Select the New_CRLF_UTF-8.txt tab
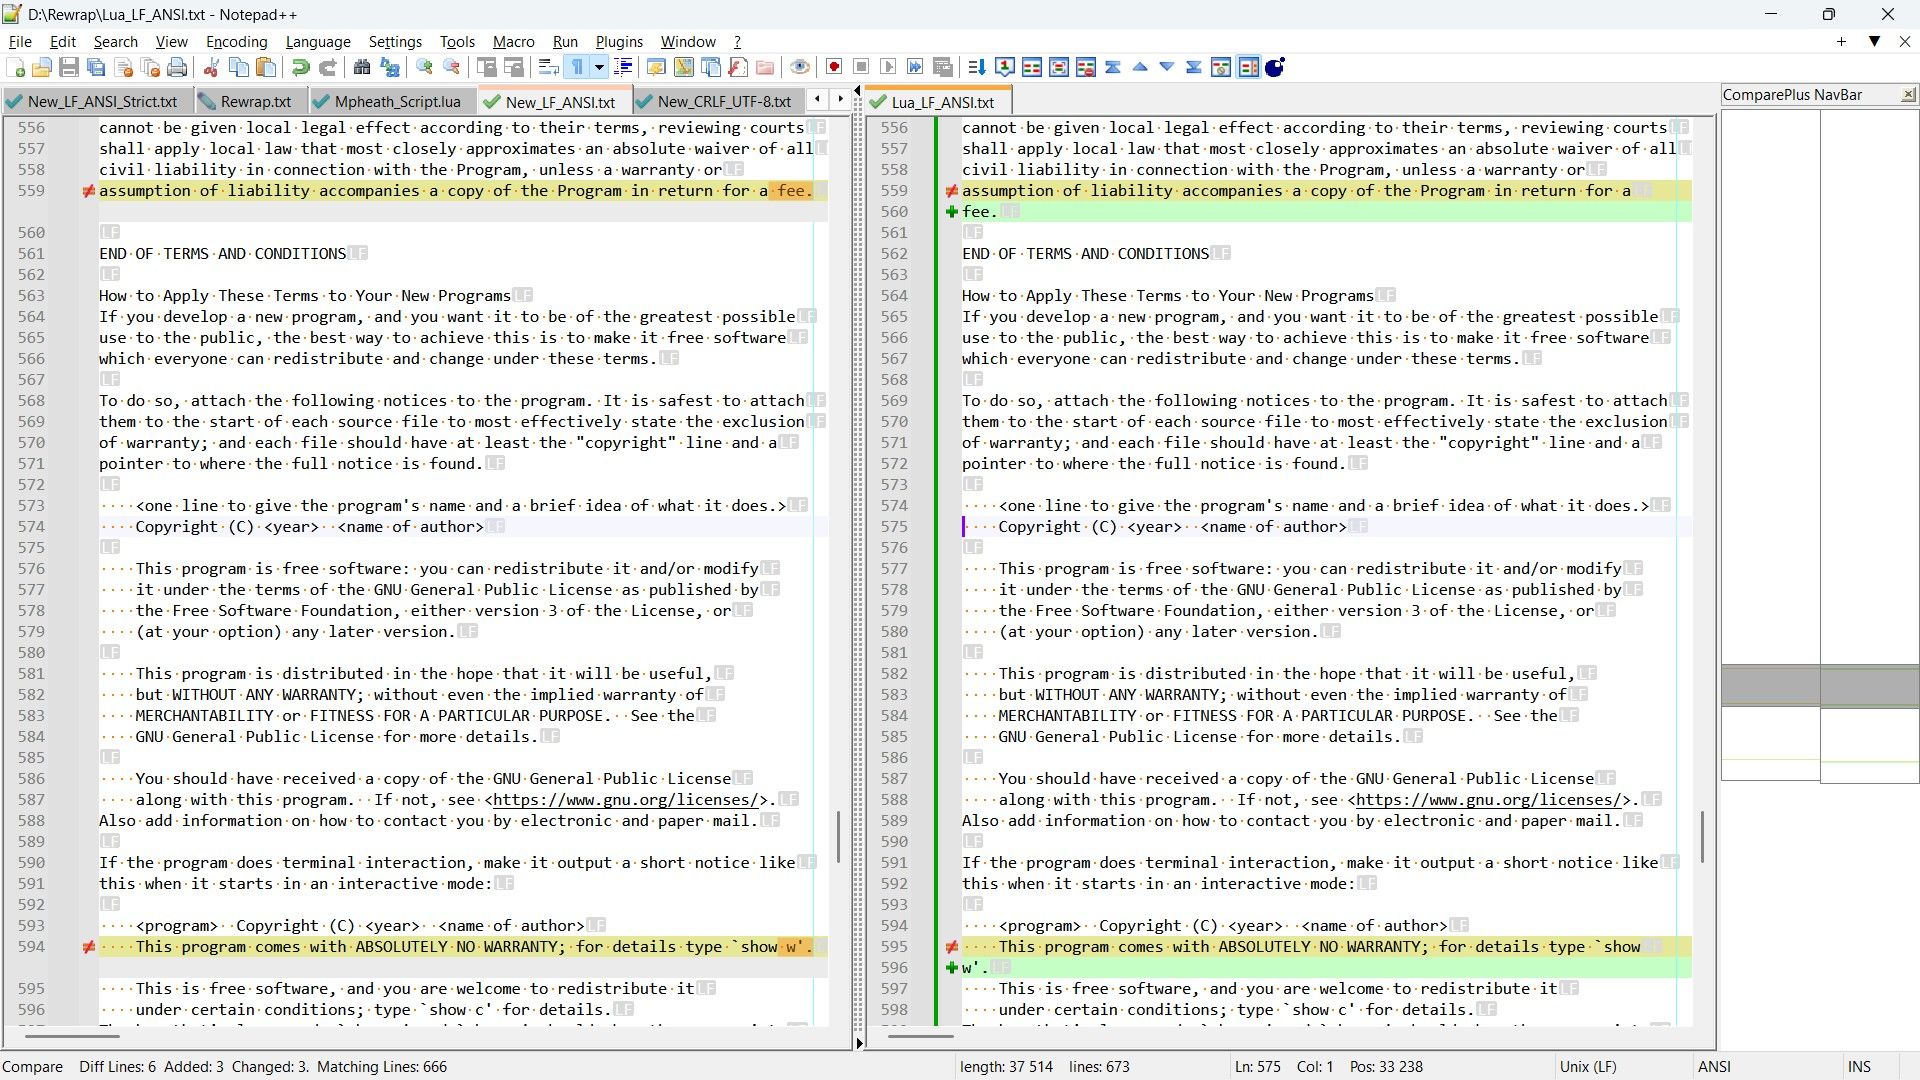The image size is (1920, 1080). [715, 101]
